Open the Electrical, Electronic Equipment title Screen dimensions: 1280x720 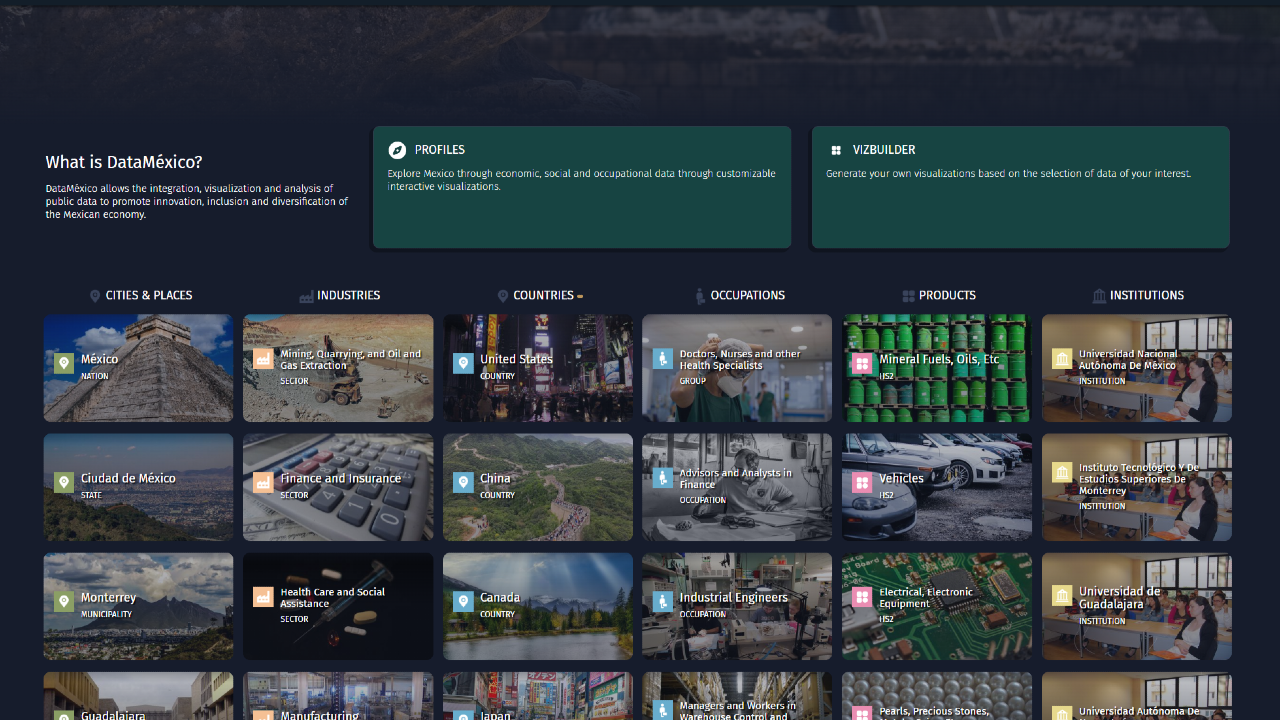pyautogui.click(x=926, y=597)
